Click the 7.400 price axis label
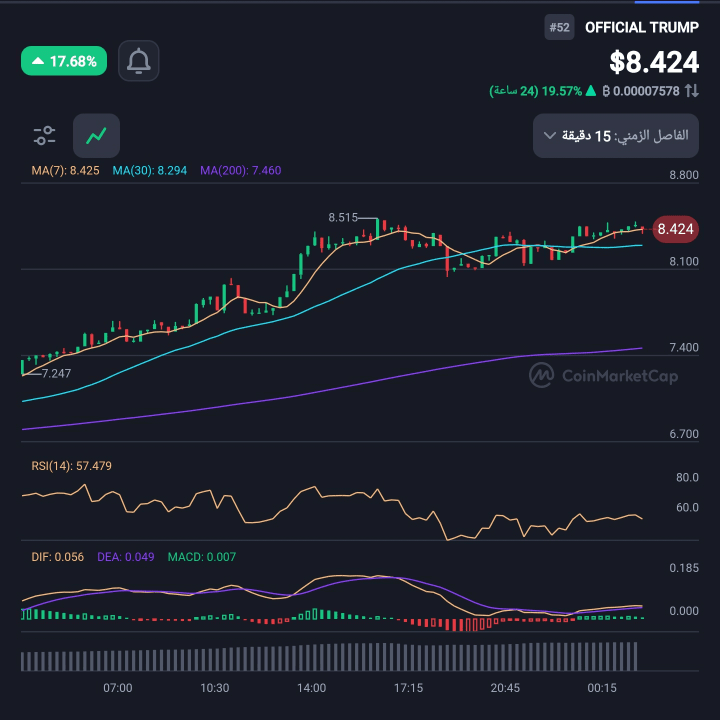 pos(684,347)
